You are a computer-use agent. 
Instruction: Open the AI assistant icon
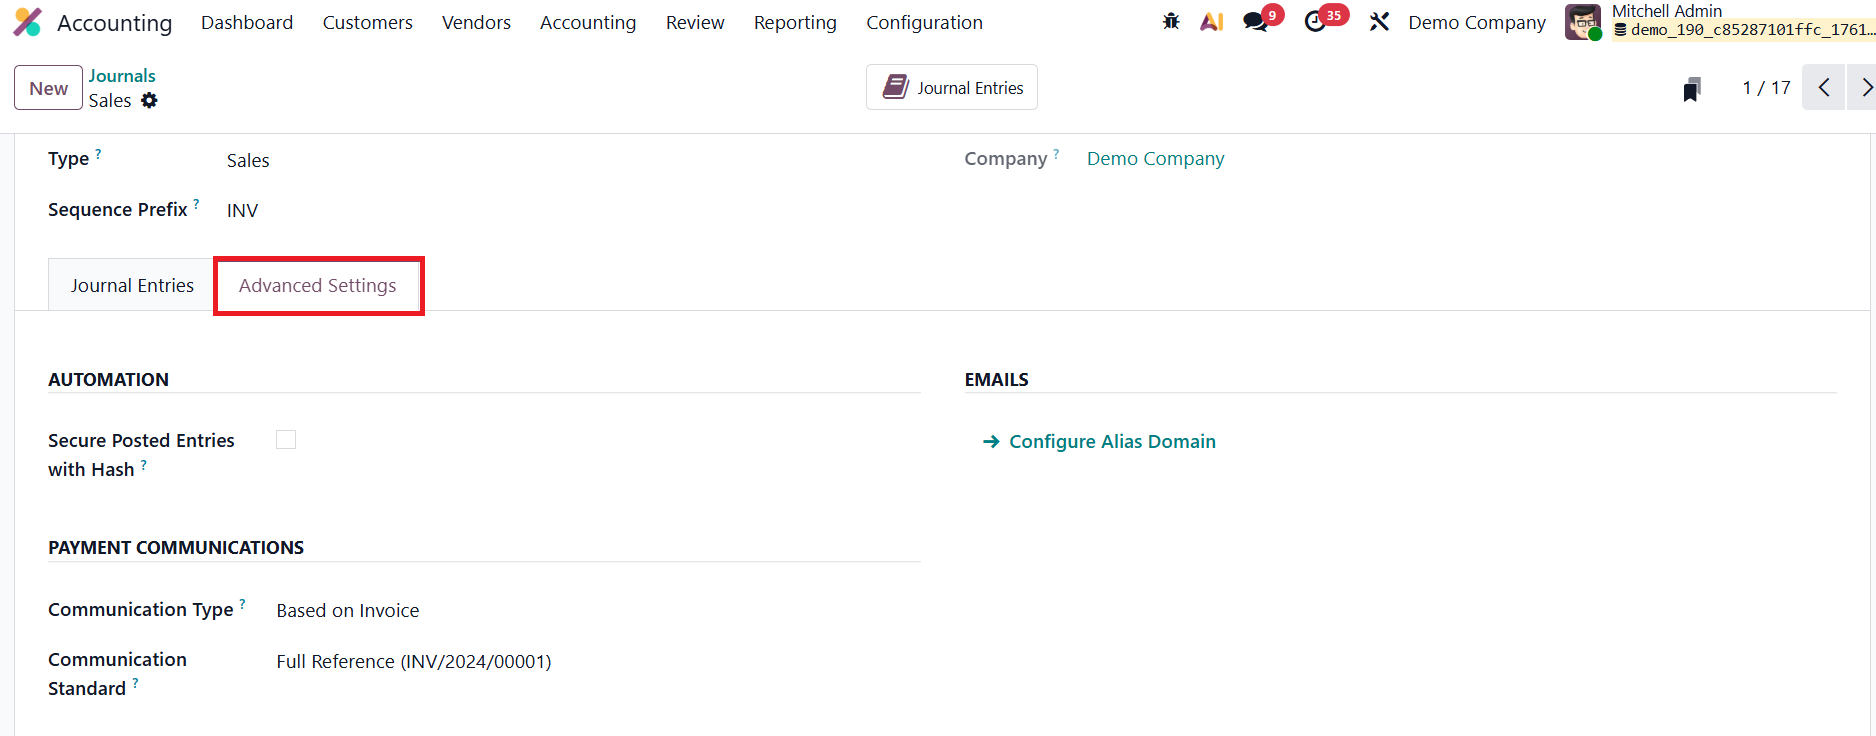point(1212,21)
